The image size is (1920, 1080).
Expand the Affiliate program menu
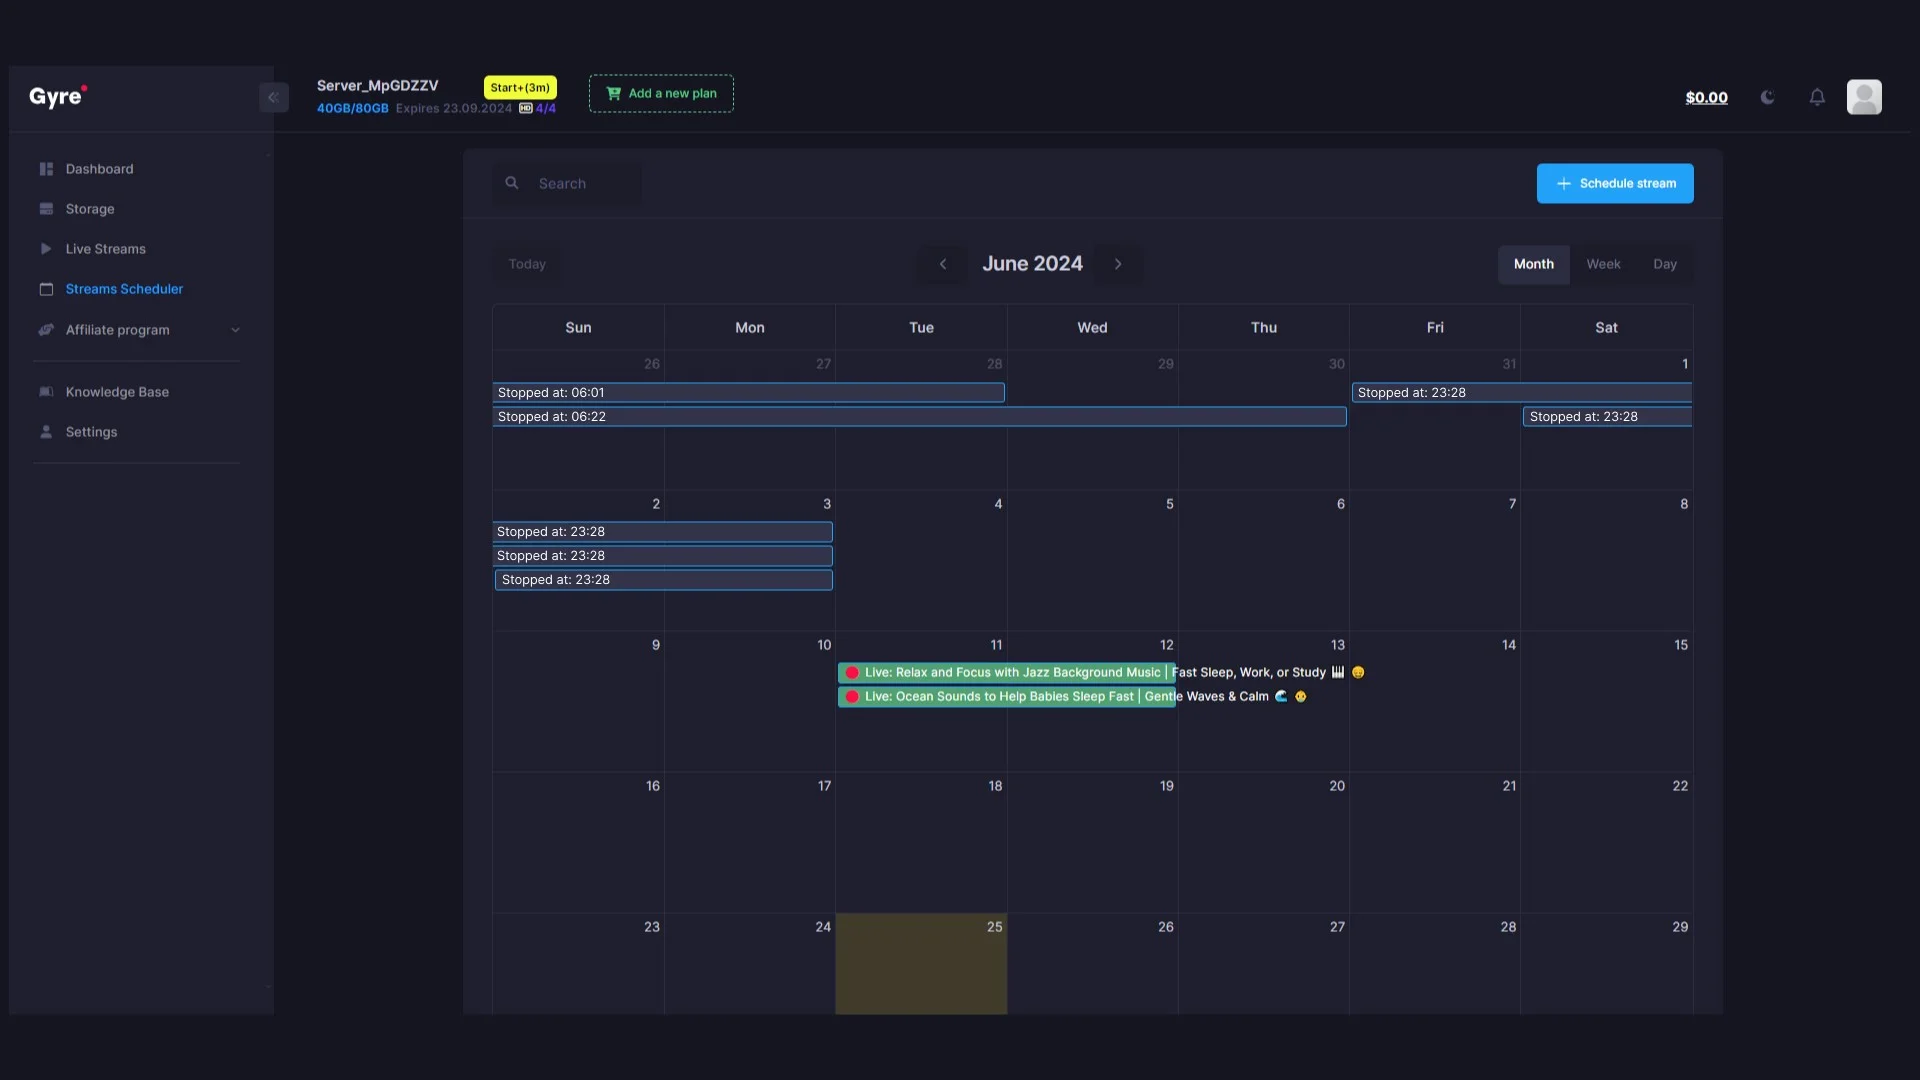coord(236,330)
